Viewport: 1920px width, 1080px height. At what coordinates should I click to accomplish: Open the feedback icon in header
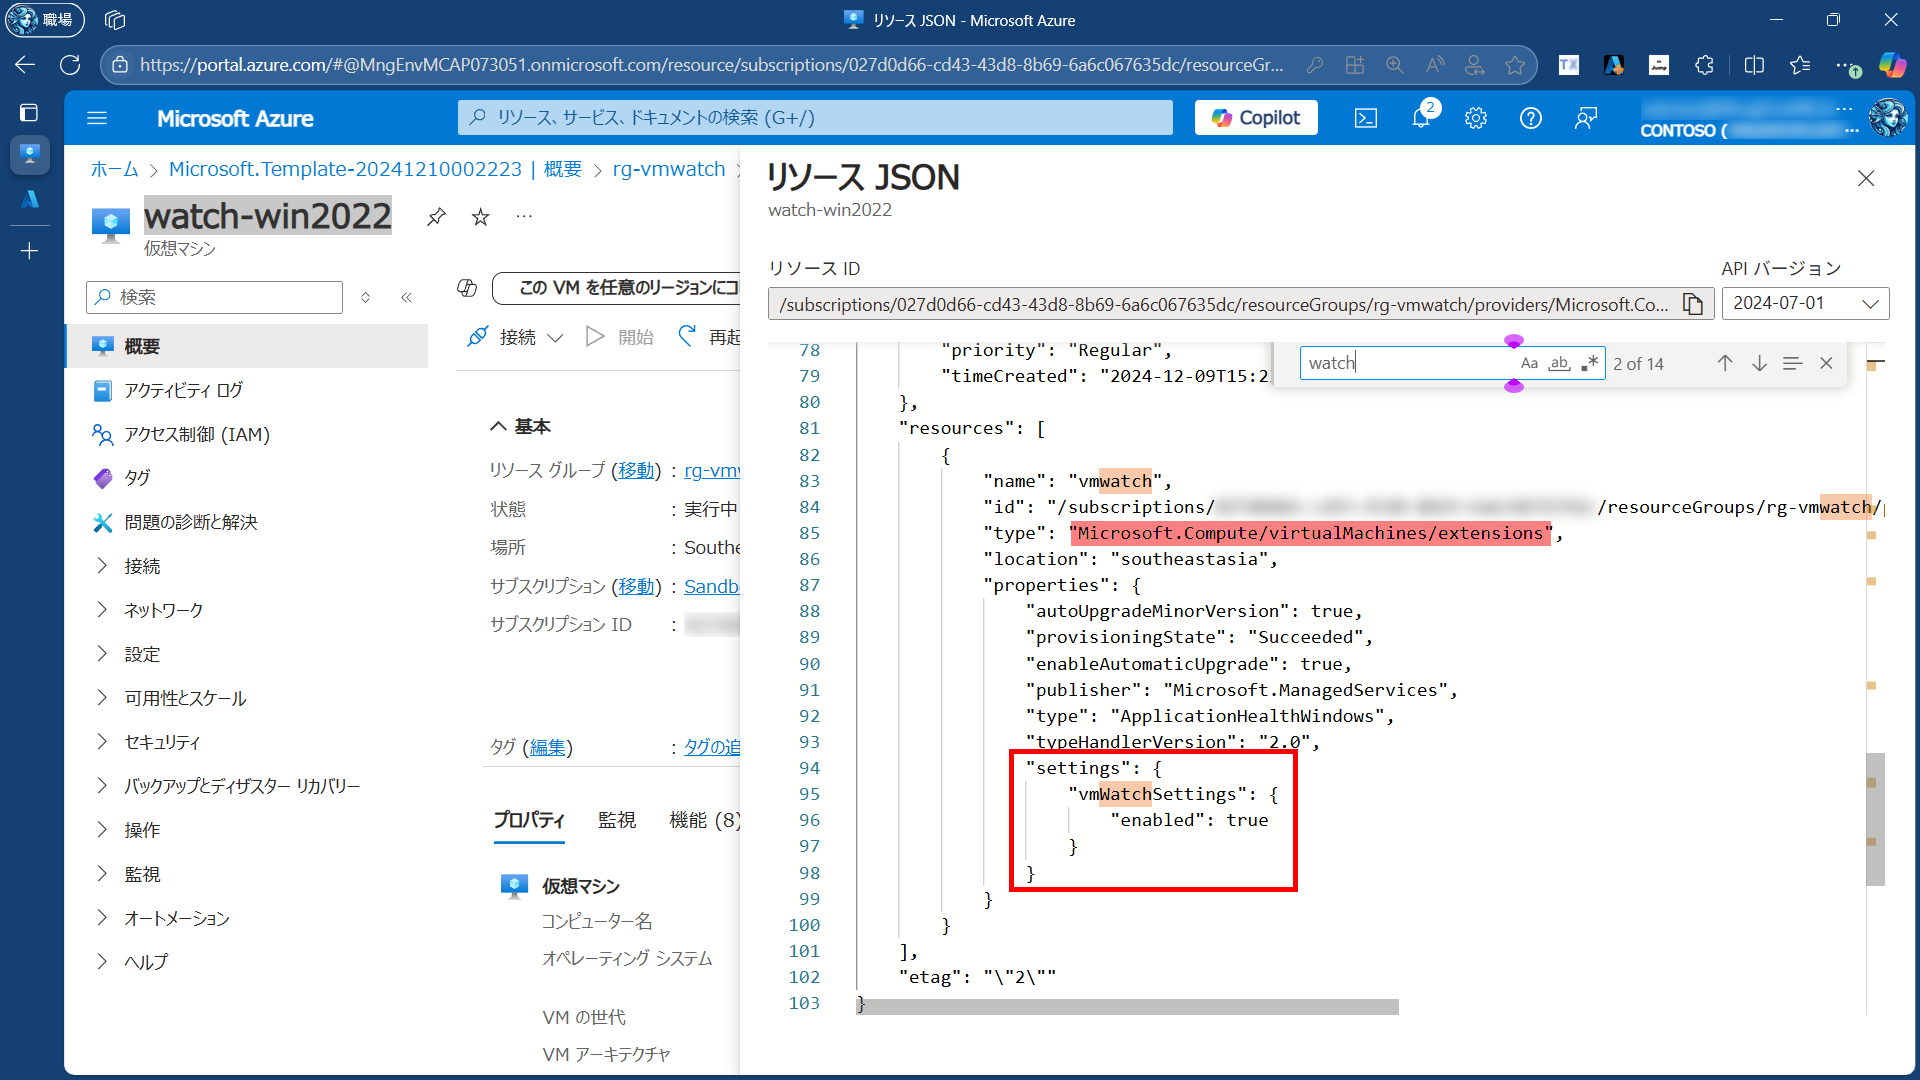1585,118
